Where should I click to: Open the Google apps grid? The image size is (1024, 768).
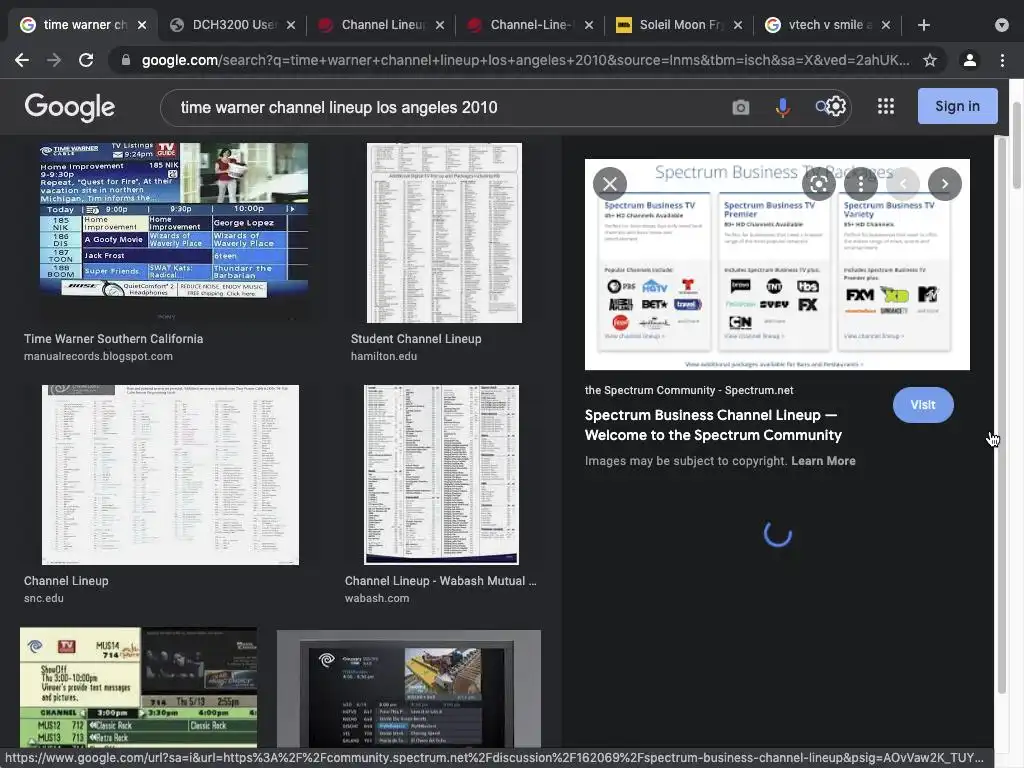click(x=886, y=106)
